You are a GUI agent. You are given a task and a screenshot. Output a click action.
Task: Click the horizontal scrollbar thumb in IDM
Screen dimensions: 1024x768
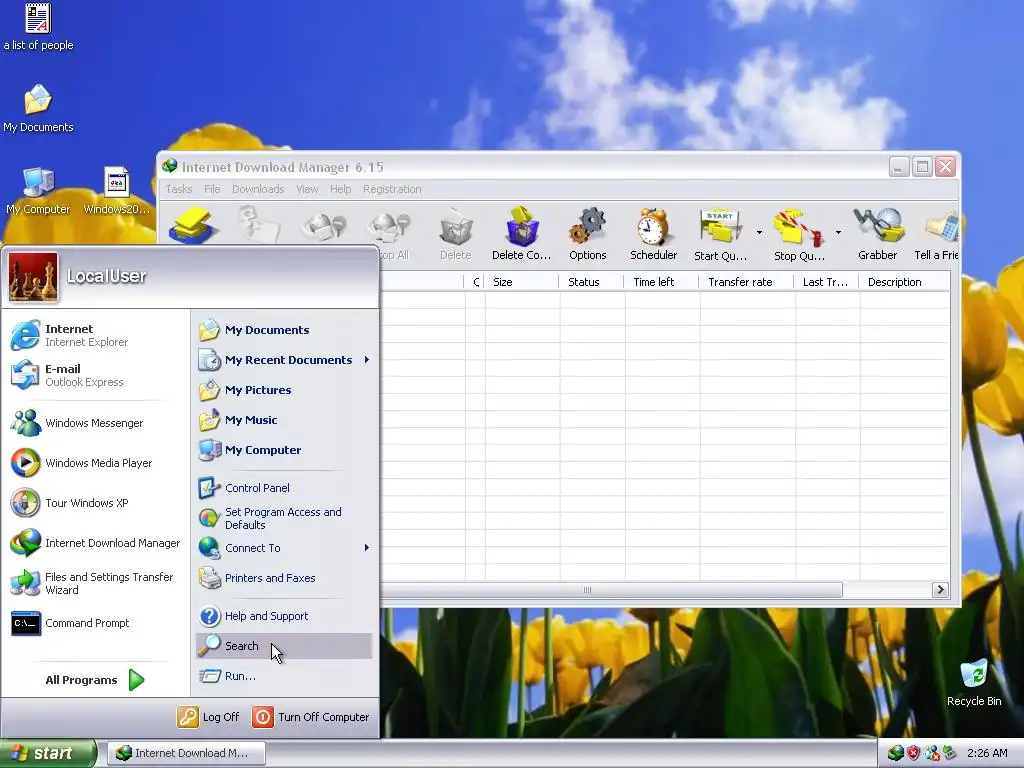[611, 590]
